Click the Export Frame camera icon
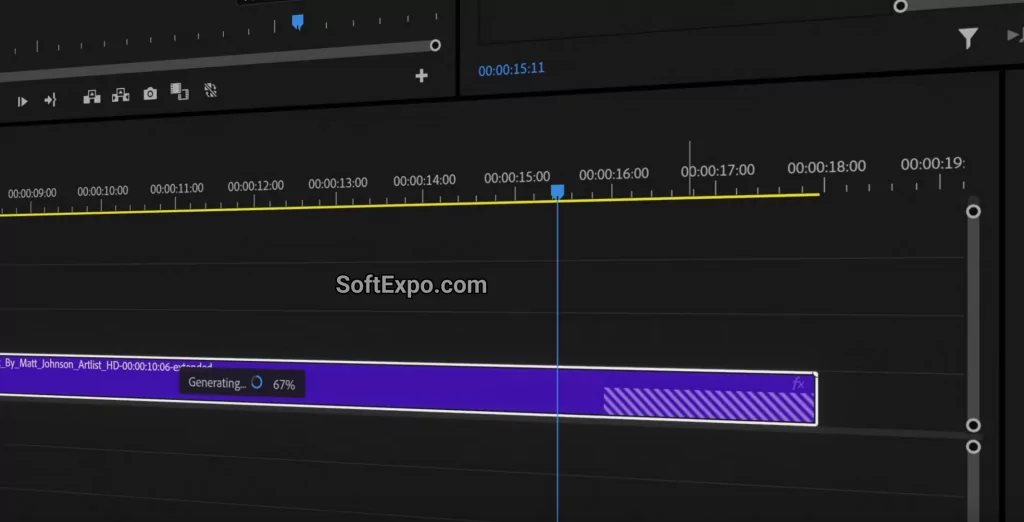 [x=150, y=94]
